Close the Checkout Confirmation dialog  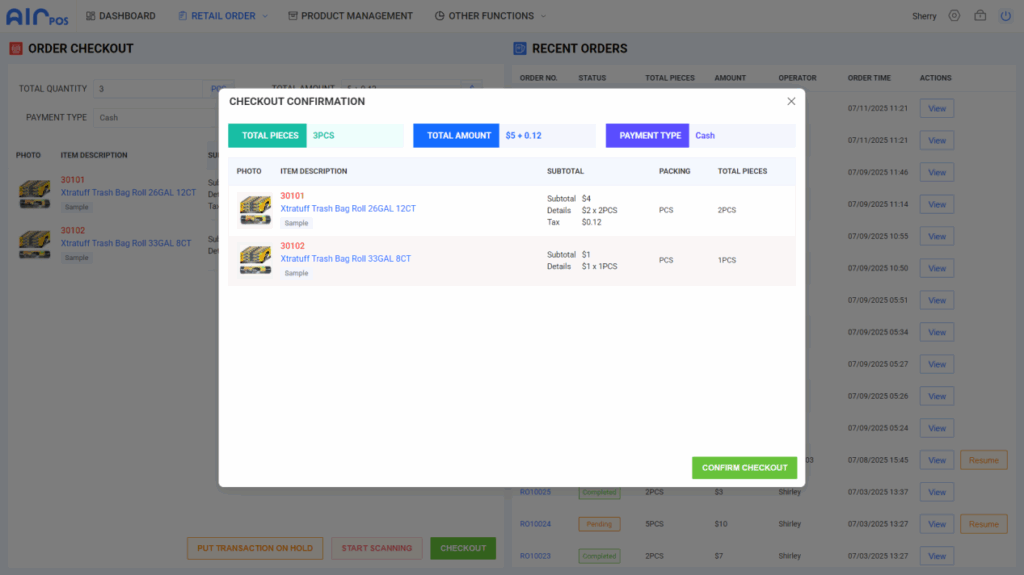[x=791, y=101]
